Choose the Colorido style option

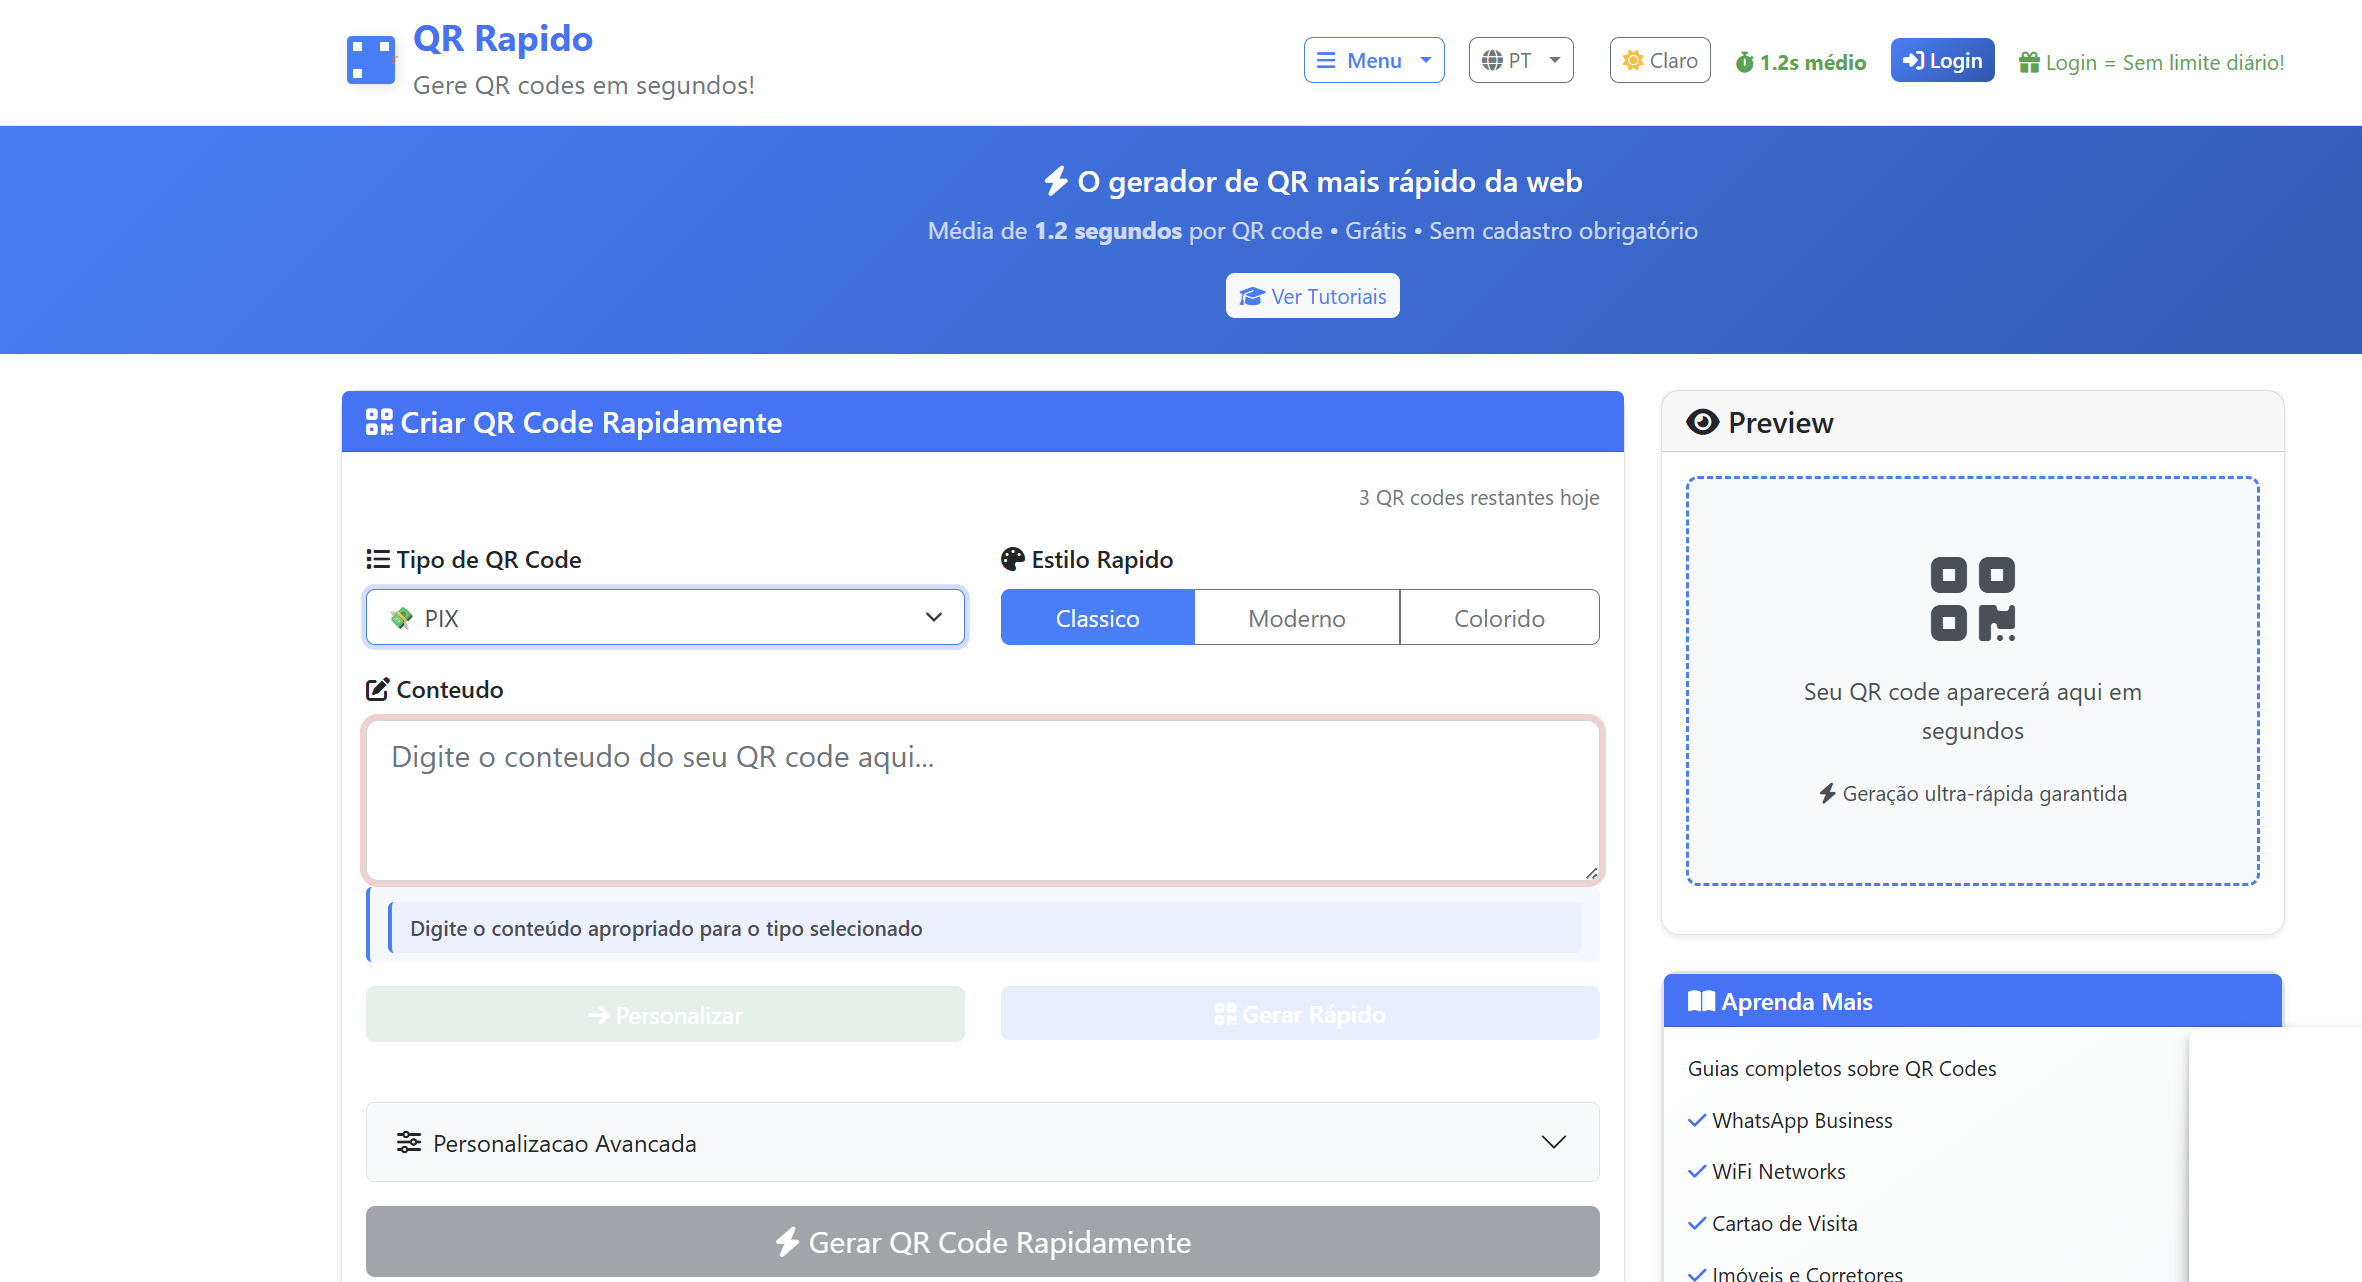(x=1498, y=618)
